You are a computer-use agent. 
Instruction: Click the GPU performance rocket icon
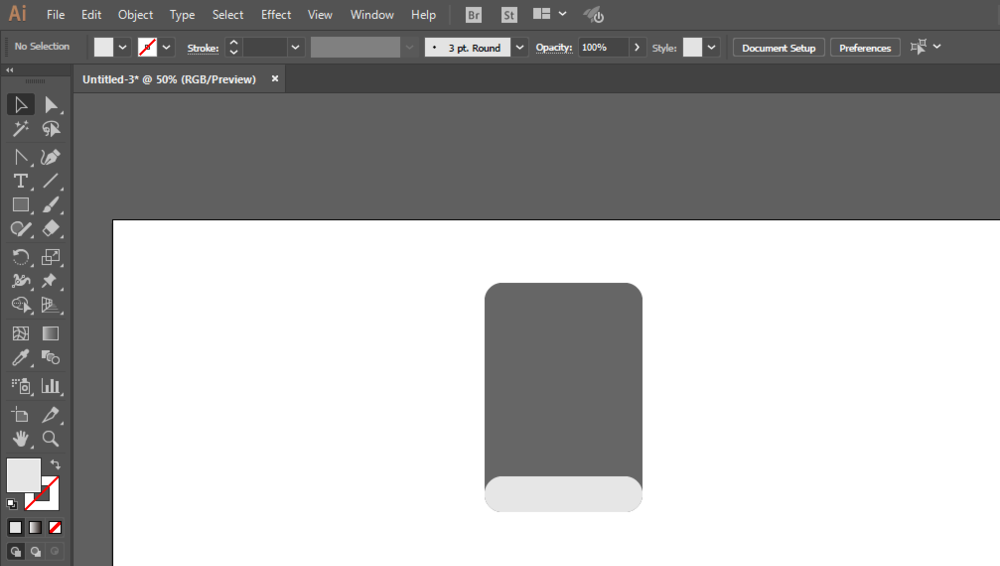point(593,15)
